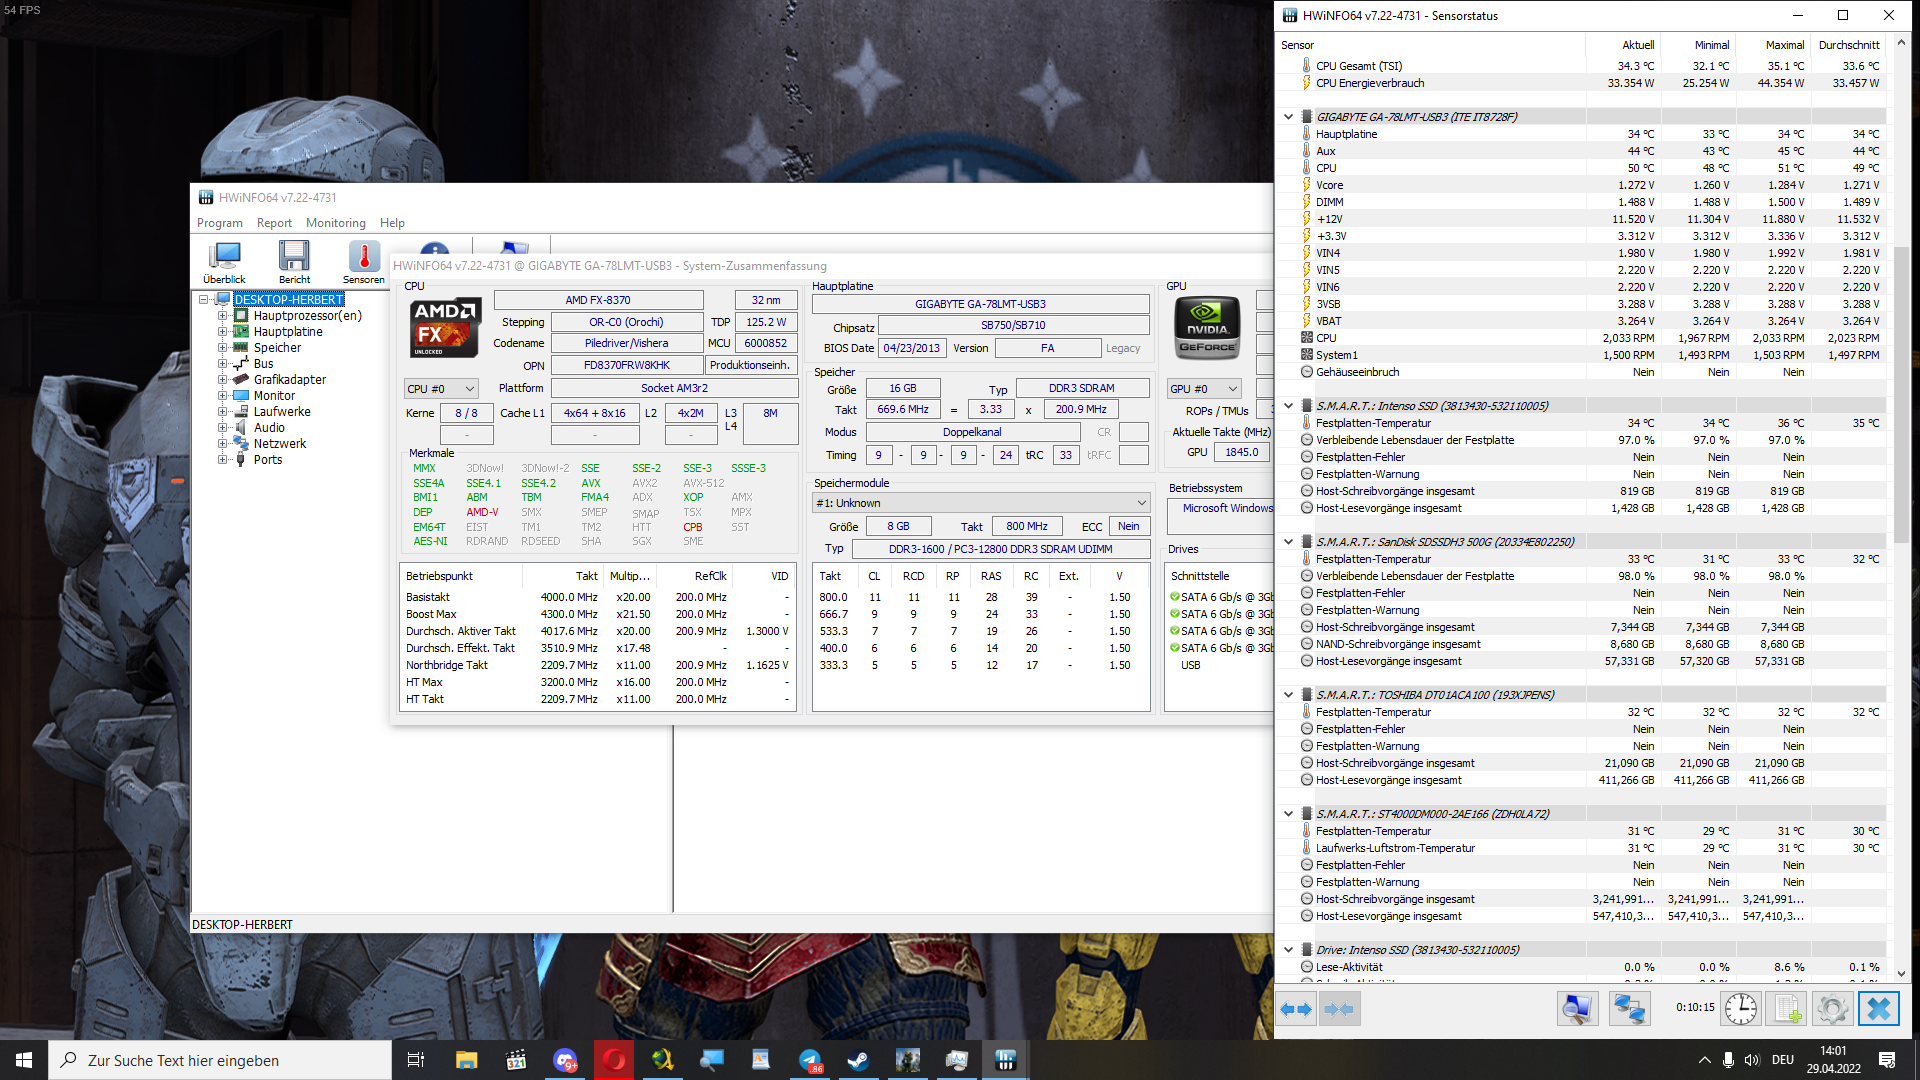Open the memory module '#1: Unknown' dropdown

(x=980, y=503)
